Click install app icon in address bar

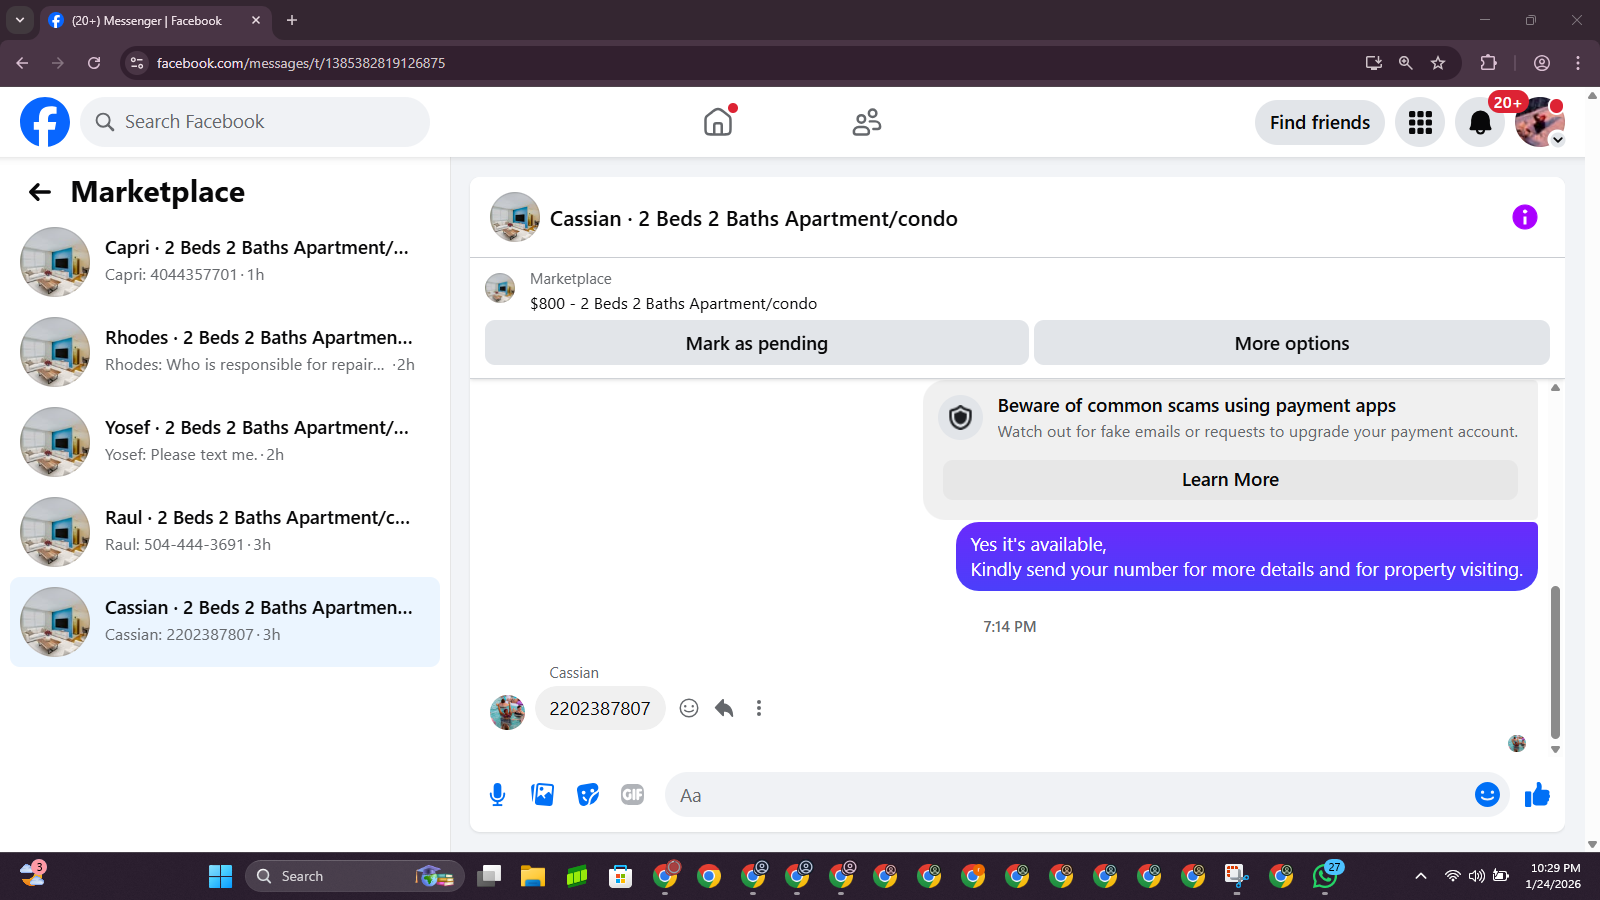coord(1374,63)
